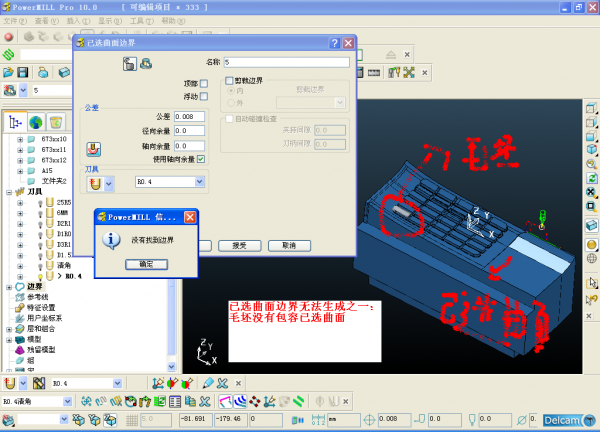
Task: Click the red record macro icon
Action: point(8,37)
